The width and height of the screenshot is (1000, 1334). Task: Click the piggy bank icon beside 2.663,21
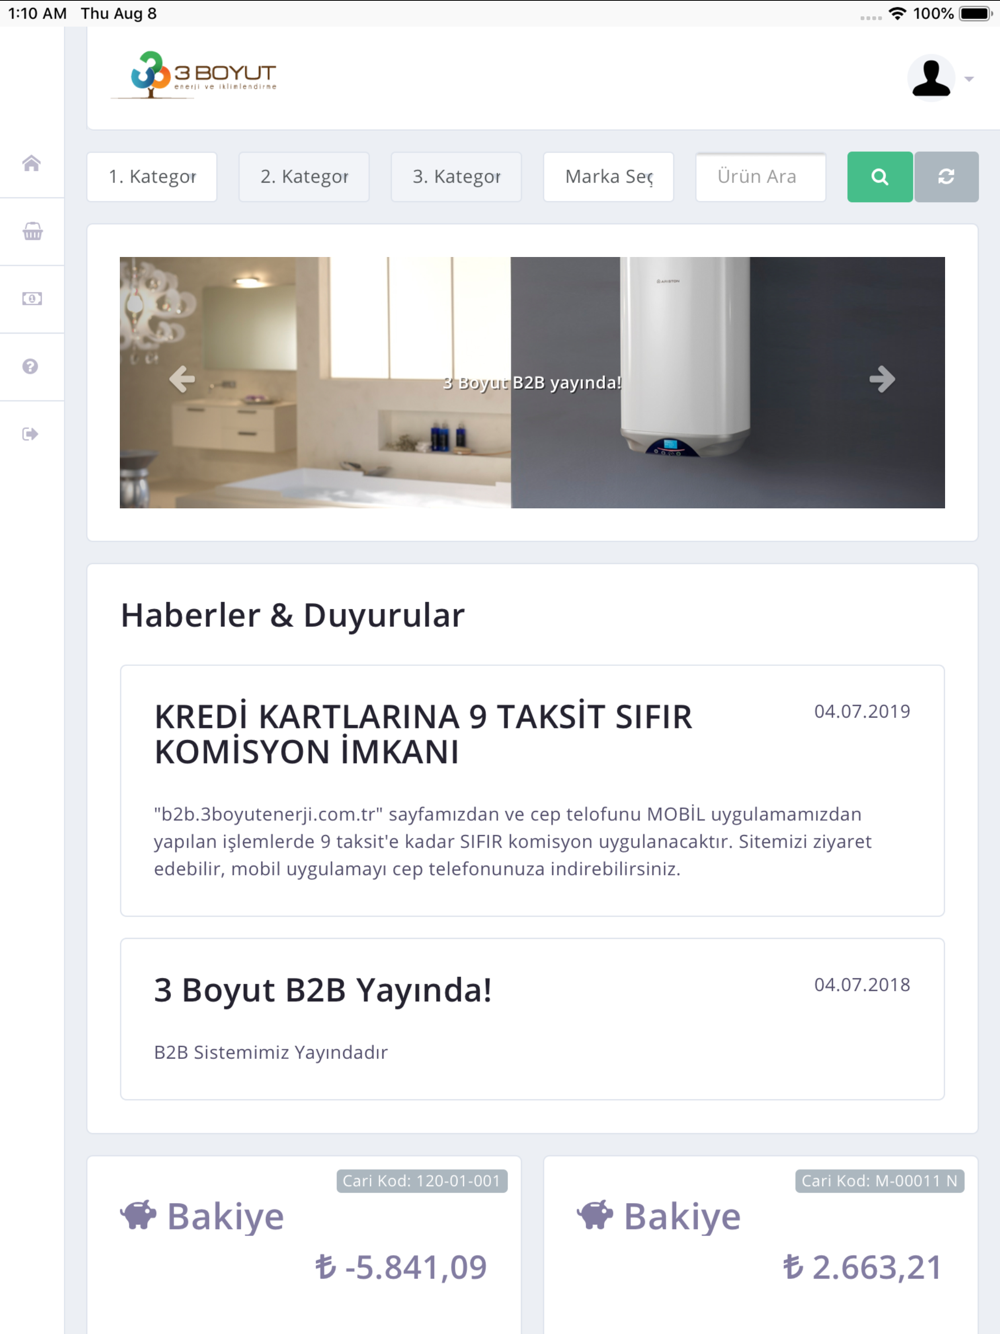[x=595, y=1215]
